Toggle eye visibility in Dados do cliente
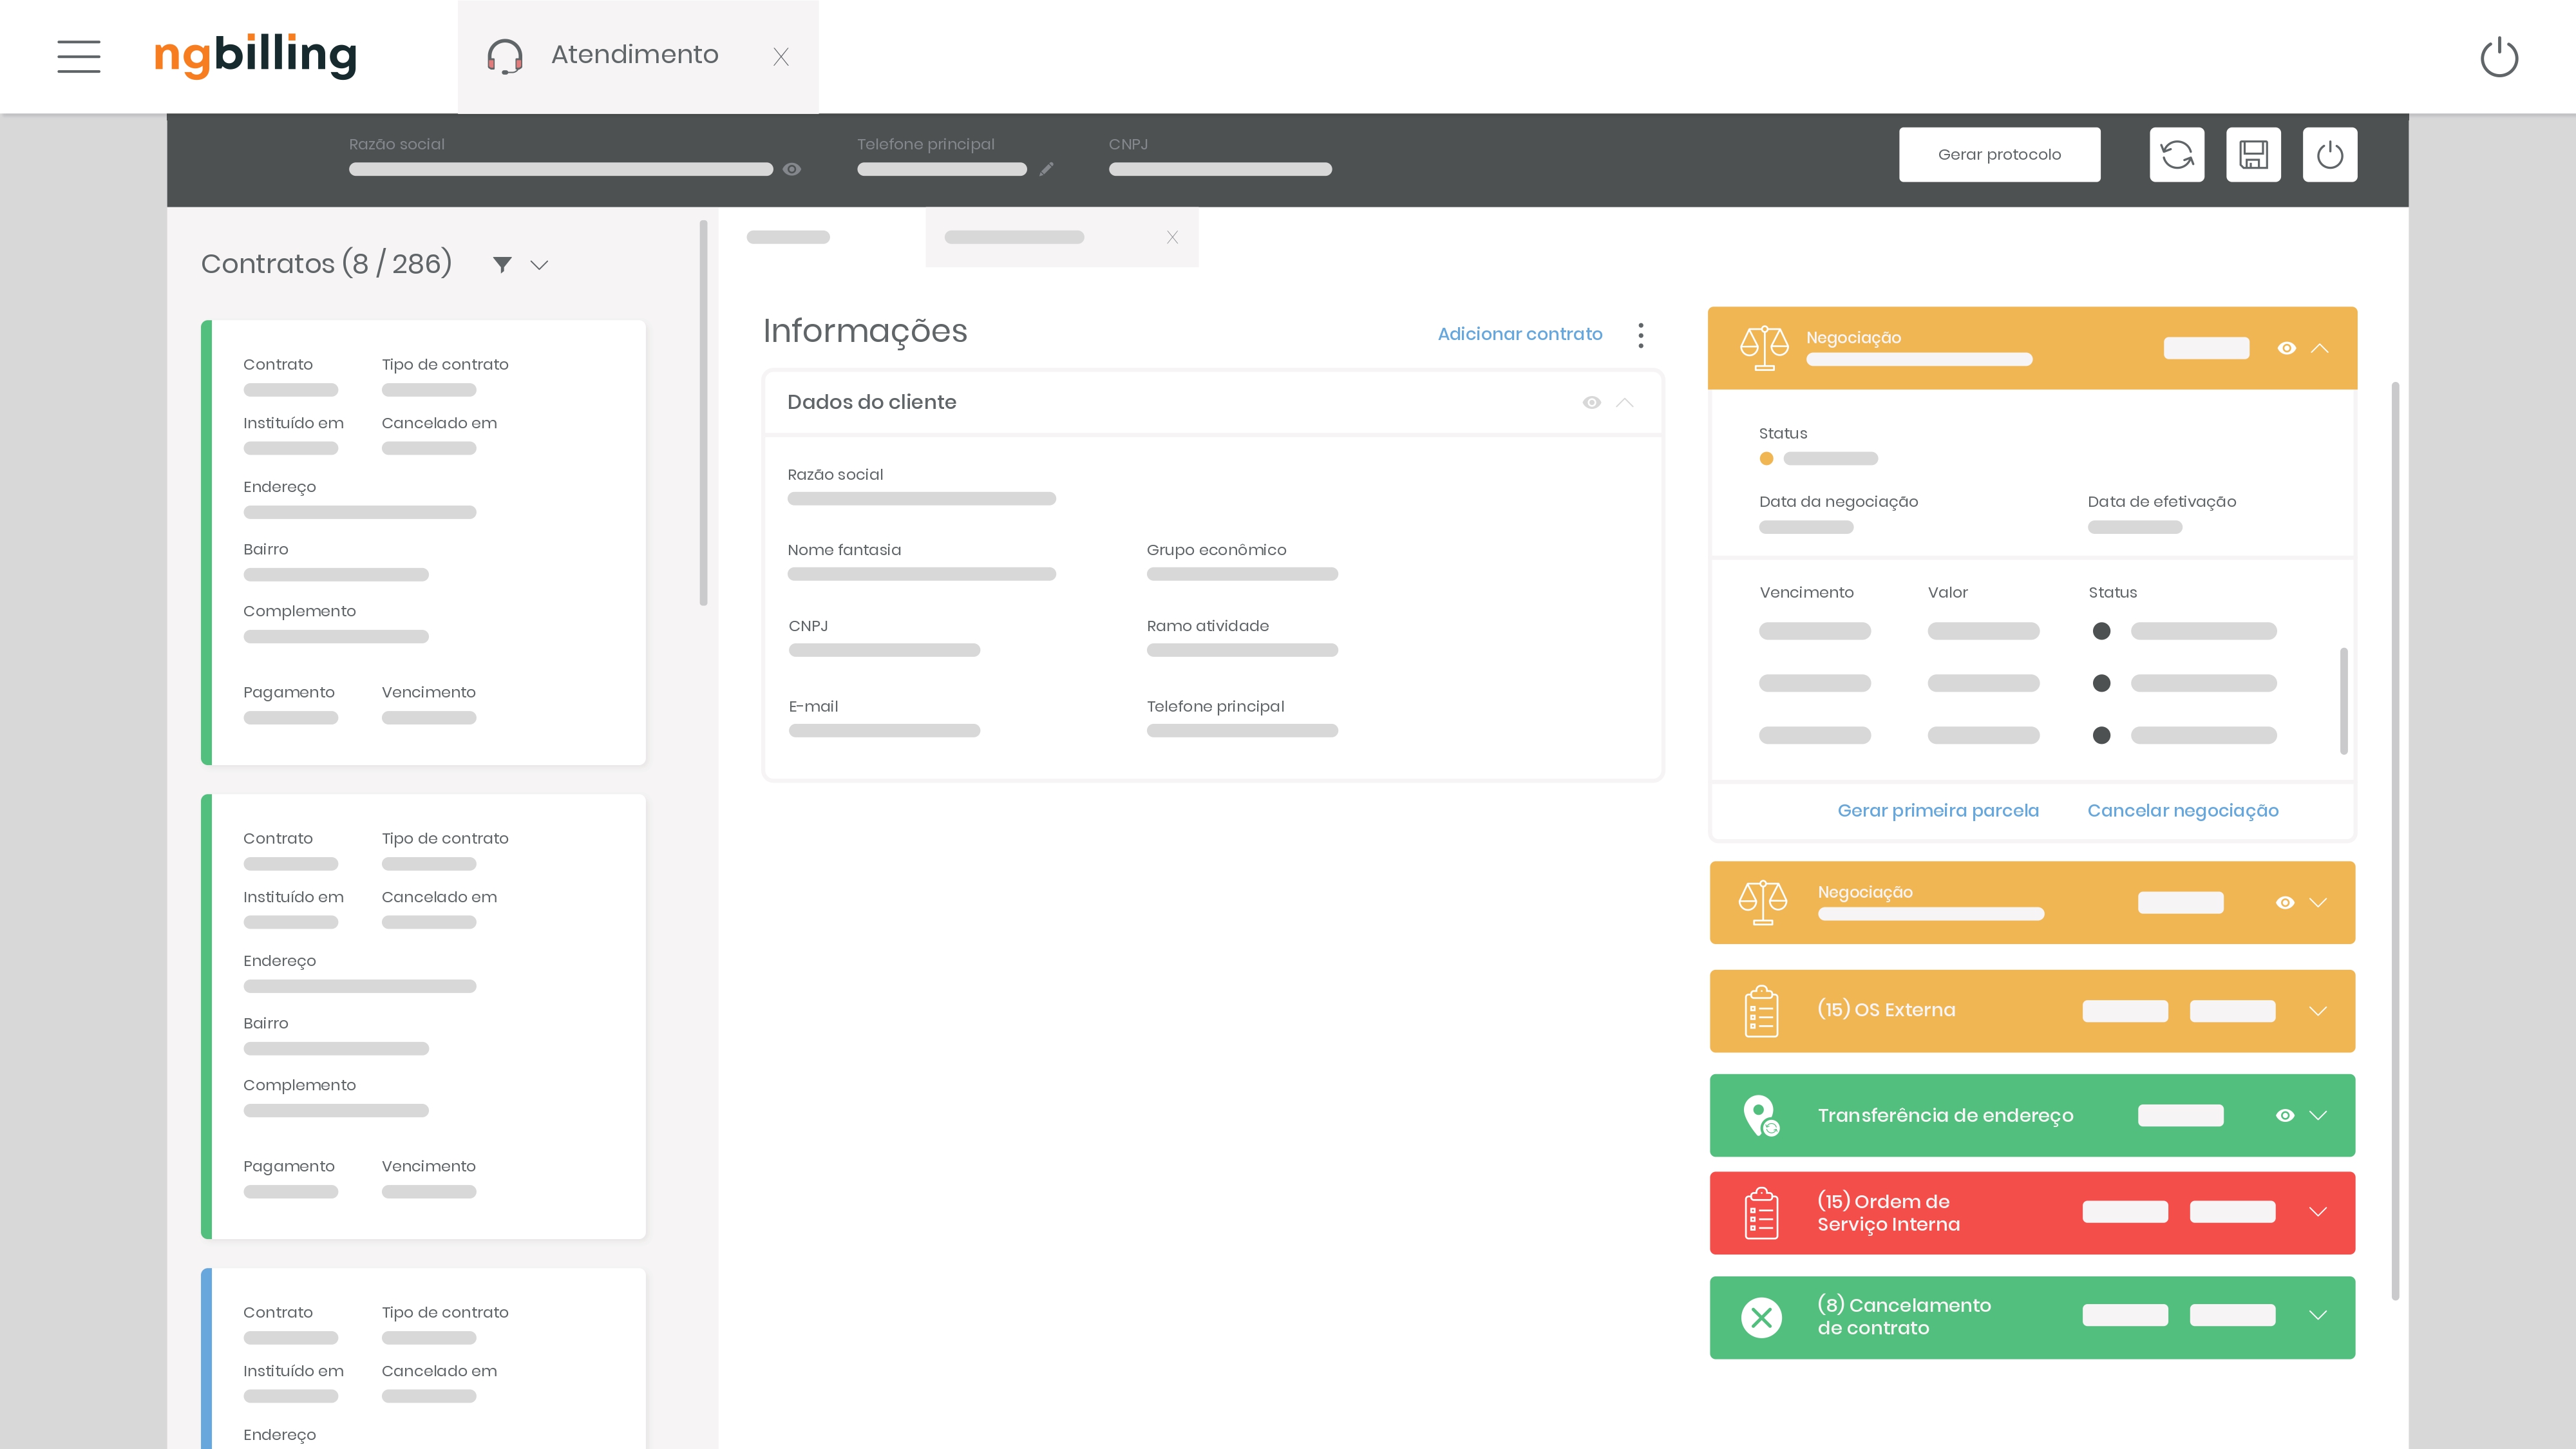 tap(1592, 402)
